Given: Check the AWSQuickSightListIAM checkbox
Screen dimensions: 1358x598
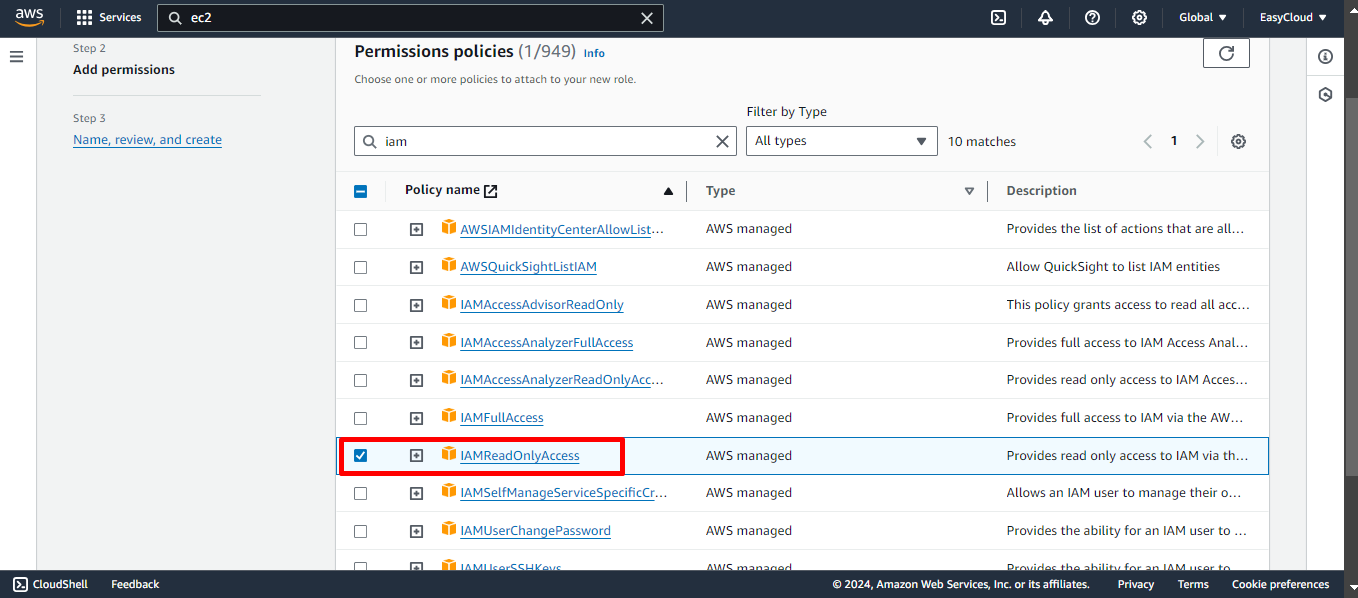Looking at the screenshot, I should [x=361, y=267].
